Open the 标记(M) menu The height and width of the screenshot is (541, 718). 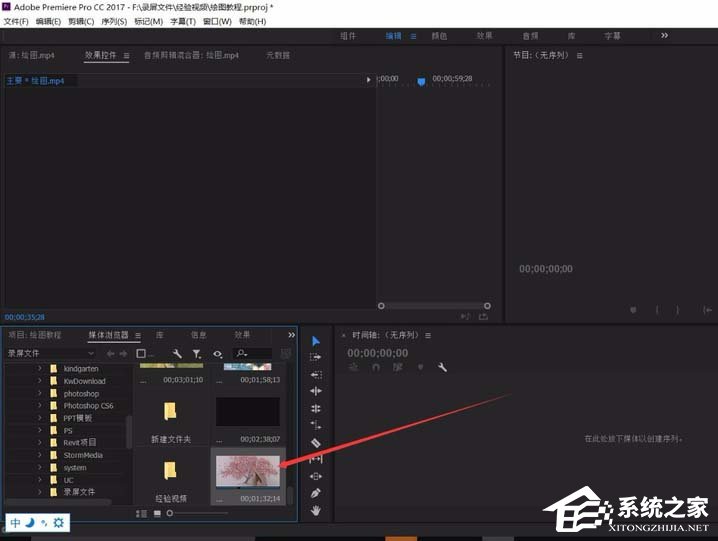(148, 22)
